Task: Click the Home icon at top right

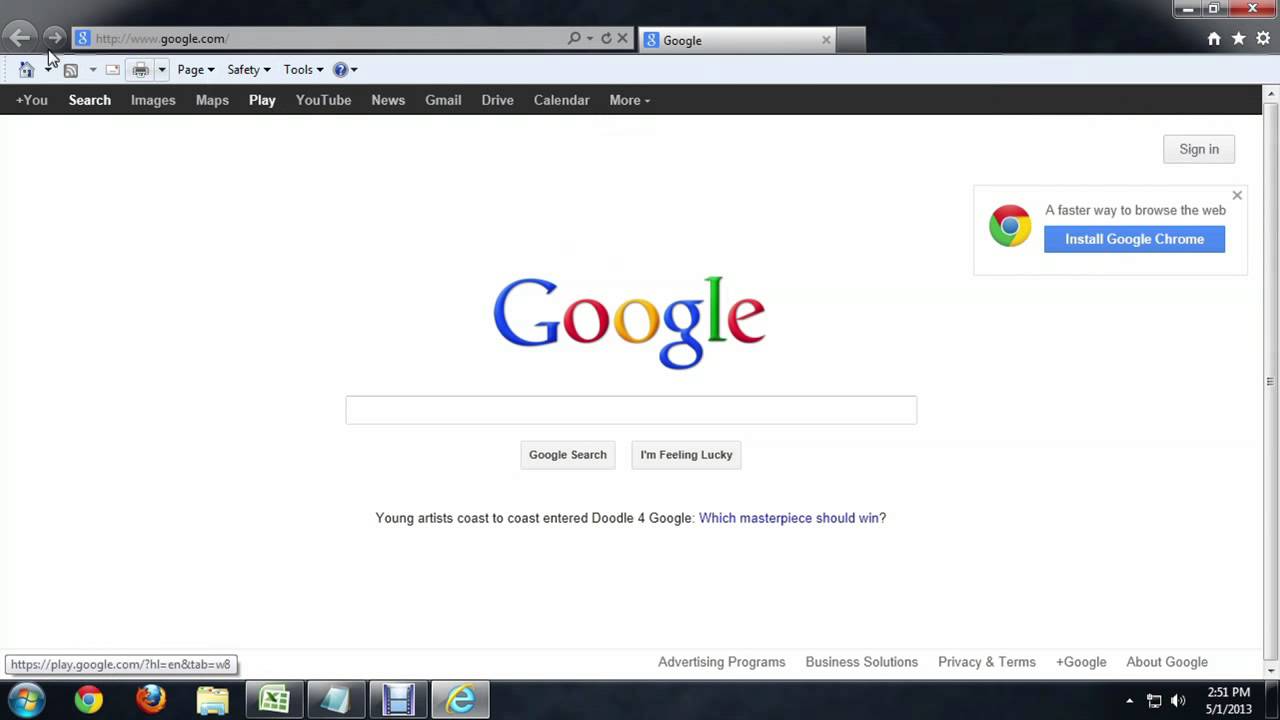Action: point(1214,38)
